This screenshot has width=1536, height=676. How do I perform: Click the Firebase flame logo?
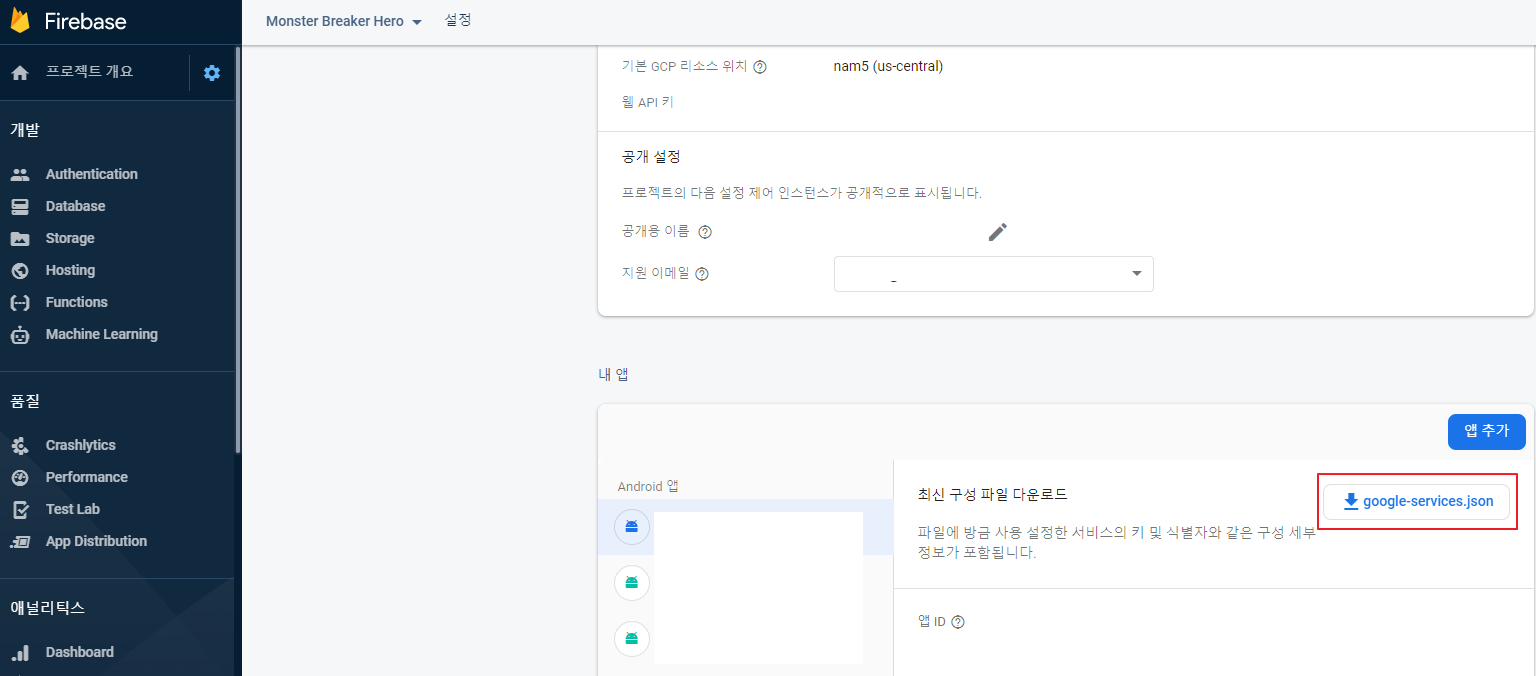point(20,20)
